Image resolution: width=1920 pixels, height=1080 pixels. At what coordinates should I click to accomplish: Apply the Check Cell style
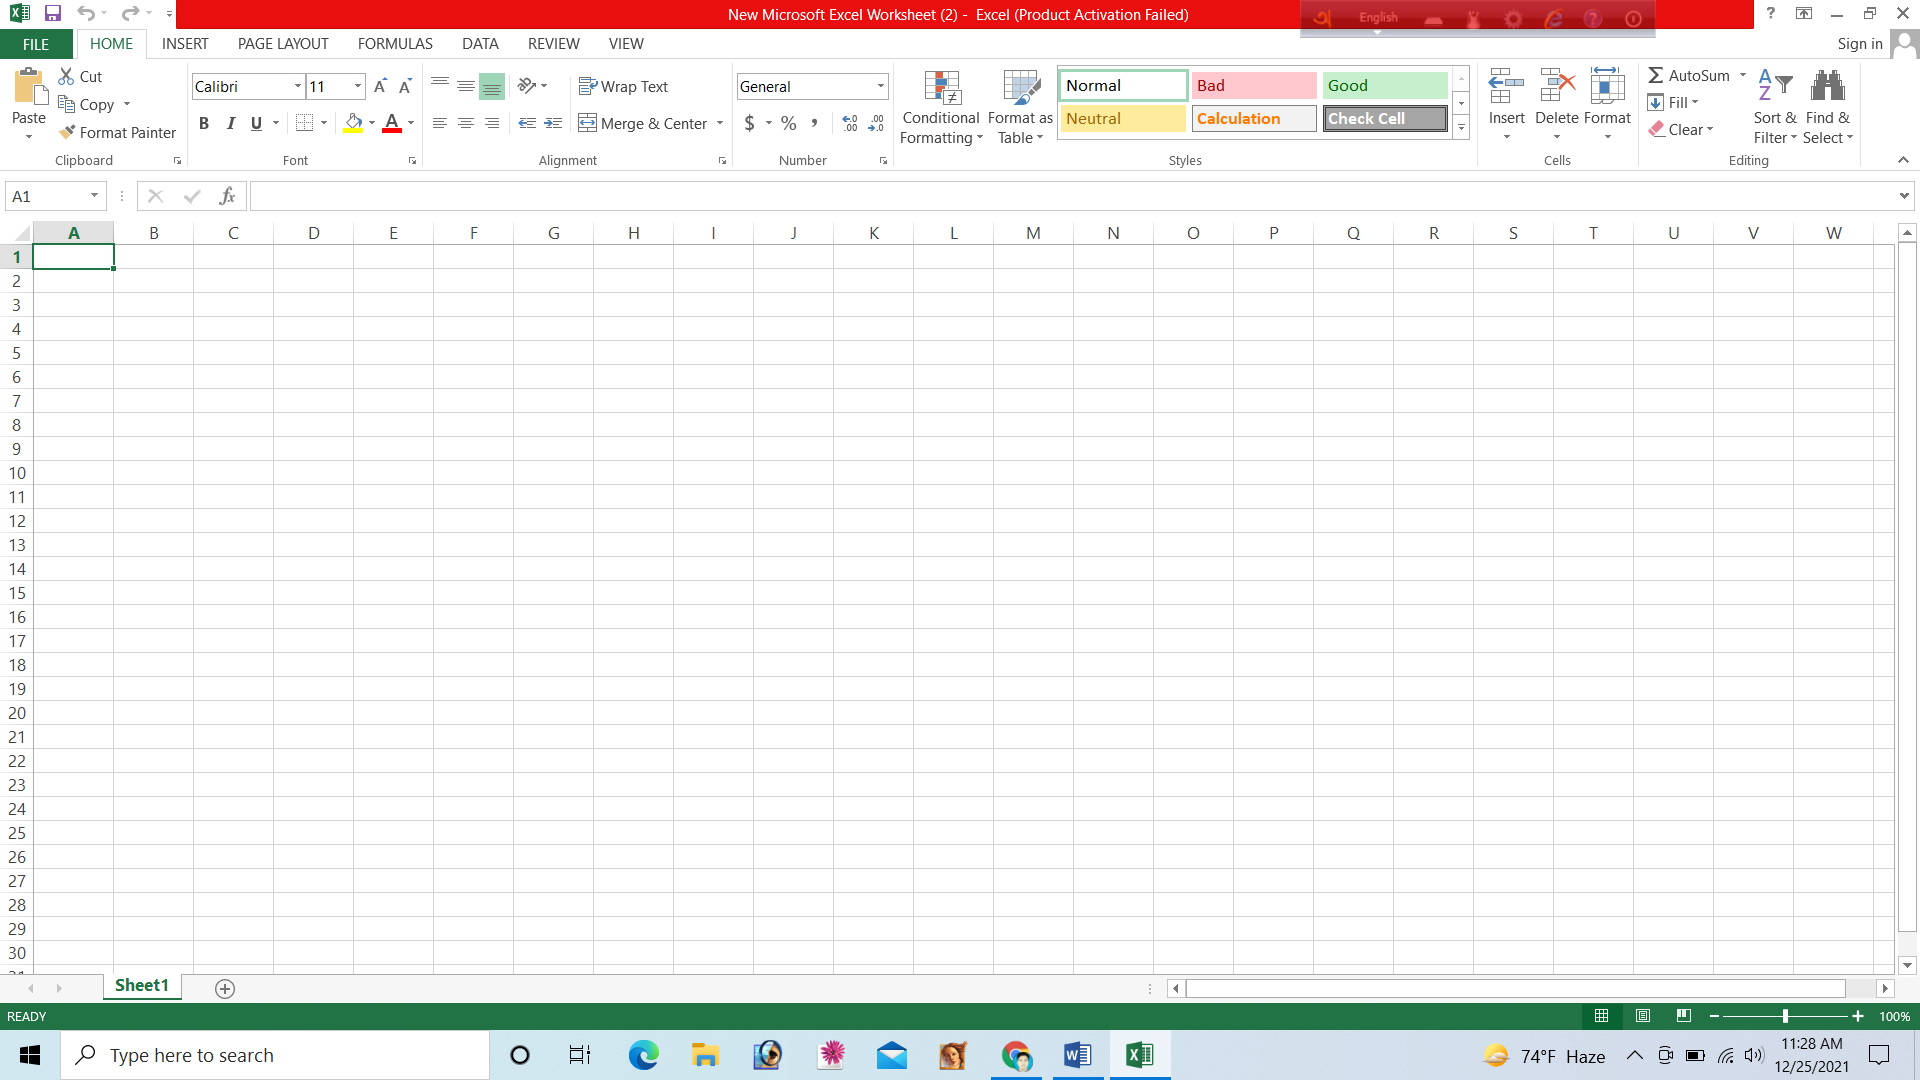(x=1385, y=118)
